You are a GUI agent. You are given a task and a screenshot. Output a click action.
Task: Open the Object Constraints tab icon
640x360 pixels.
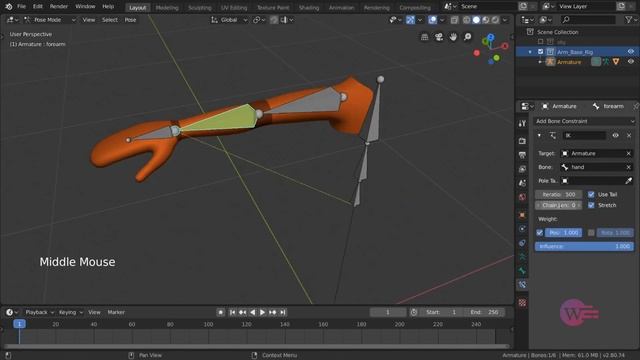tap(522, 243)
